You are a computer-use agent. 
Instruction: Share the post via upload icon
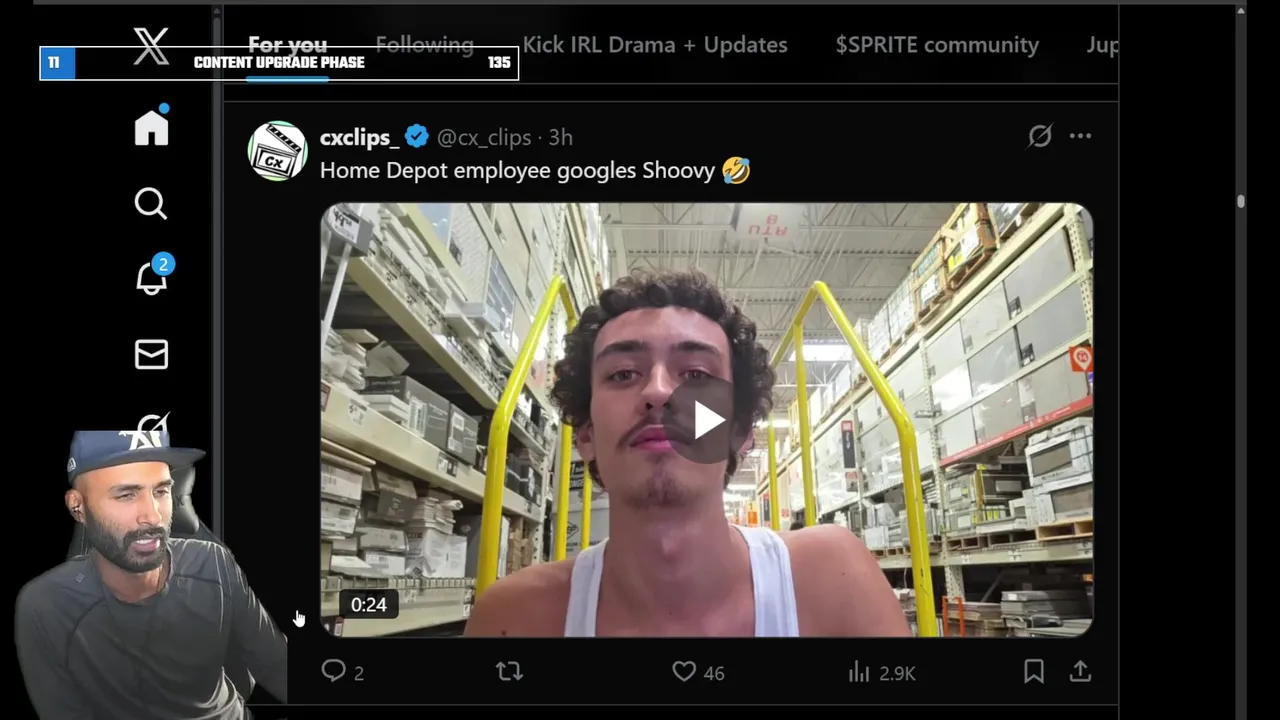click(x=1080, y=672)
